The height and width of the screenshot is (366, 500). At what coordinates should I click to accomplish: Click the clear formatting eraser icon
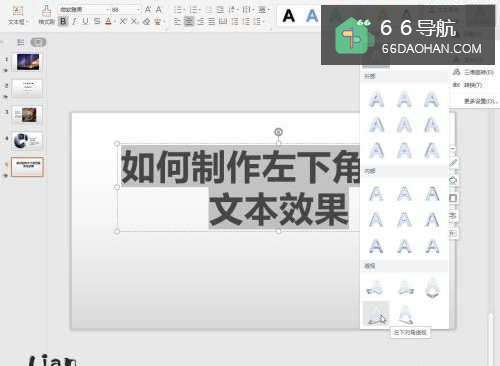[x=146, y=22]
